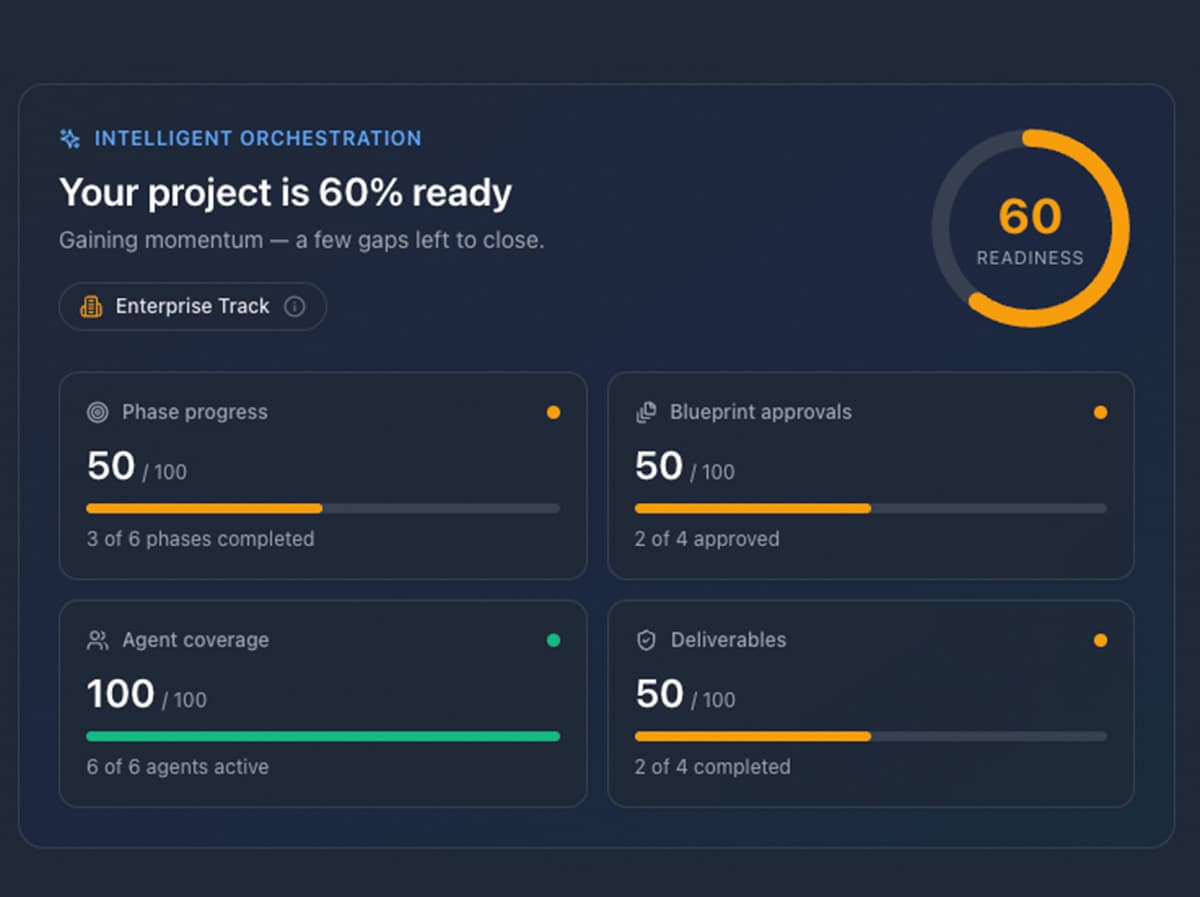Click the INTELLIGENT ORCHESTRATION label
1200x897 pixels.
pyautogui.click(x=258, y=139)
